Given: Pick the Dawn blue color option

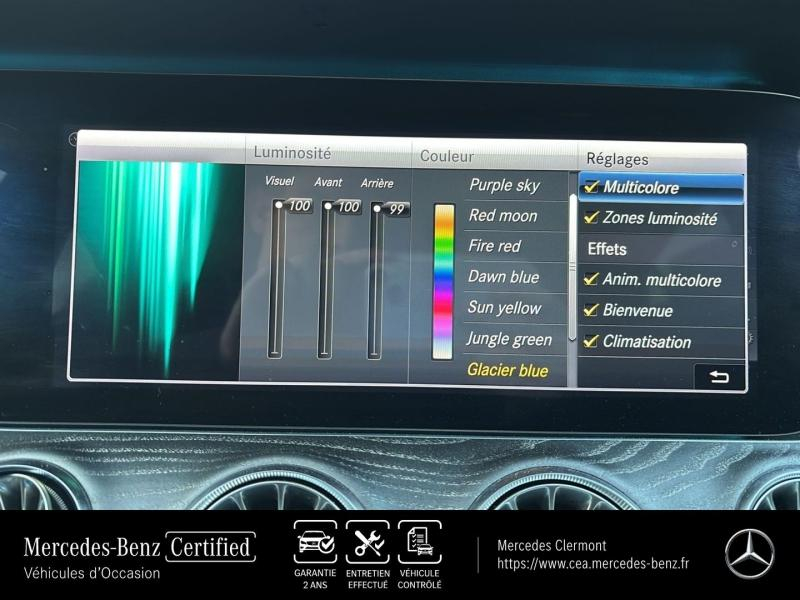Looking at the screenshot, I should (x=503, y=277).
